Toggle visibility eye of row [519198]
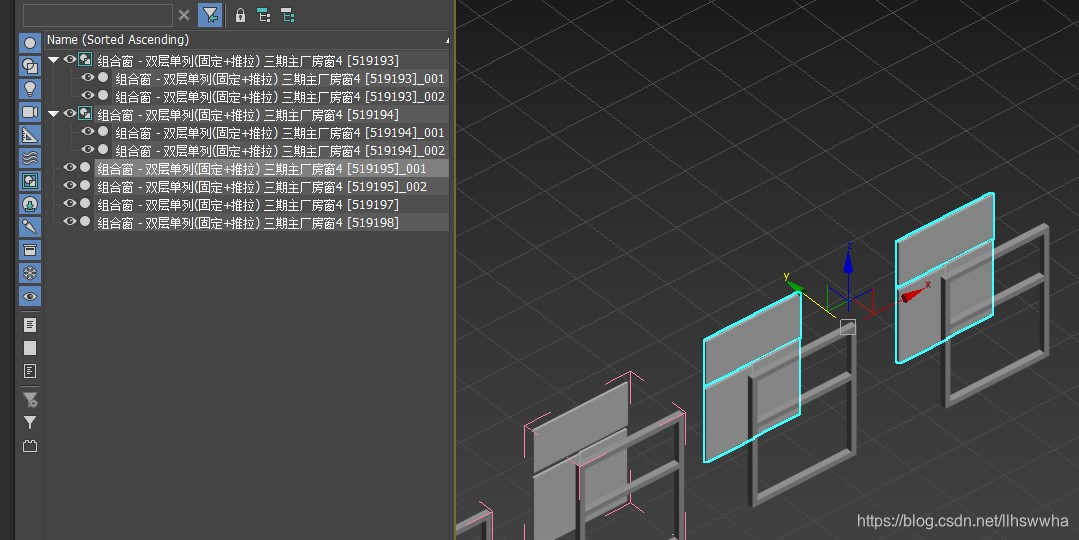The height and width of the screenshot is (540, 1079). (x=70, y=221)
